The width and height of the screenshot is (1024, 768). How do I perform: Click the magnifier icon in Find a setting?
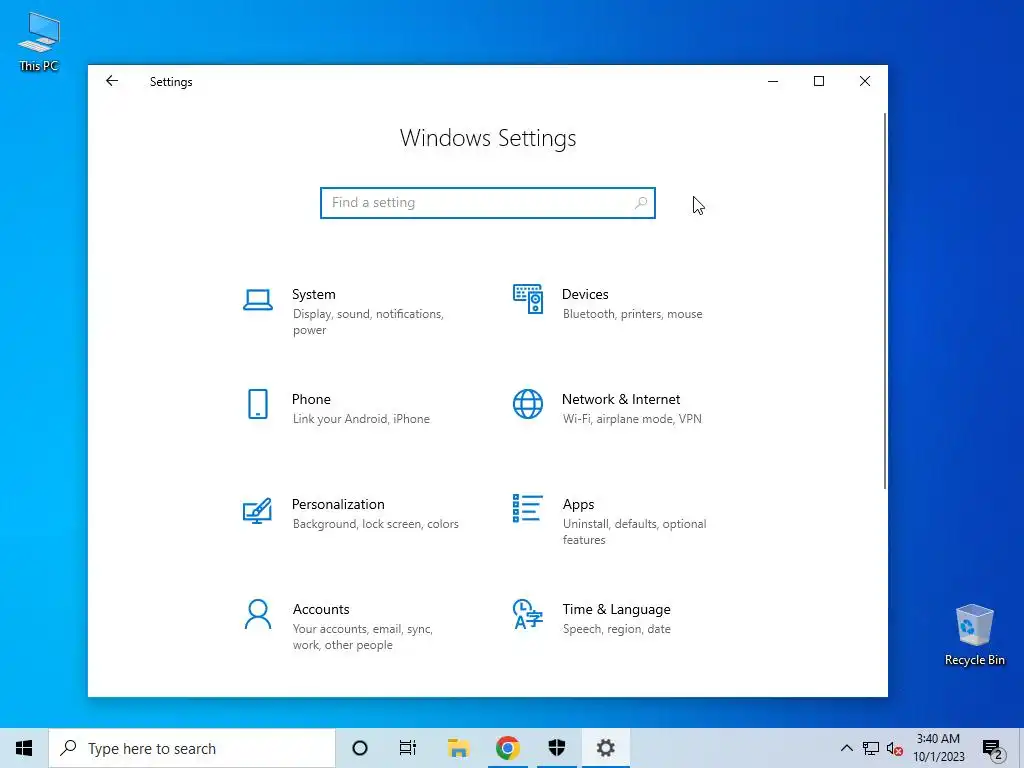[641, 202]
